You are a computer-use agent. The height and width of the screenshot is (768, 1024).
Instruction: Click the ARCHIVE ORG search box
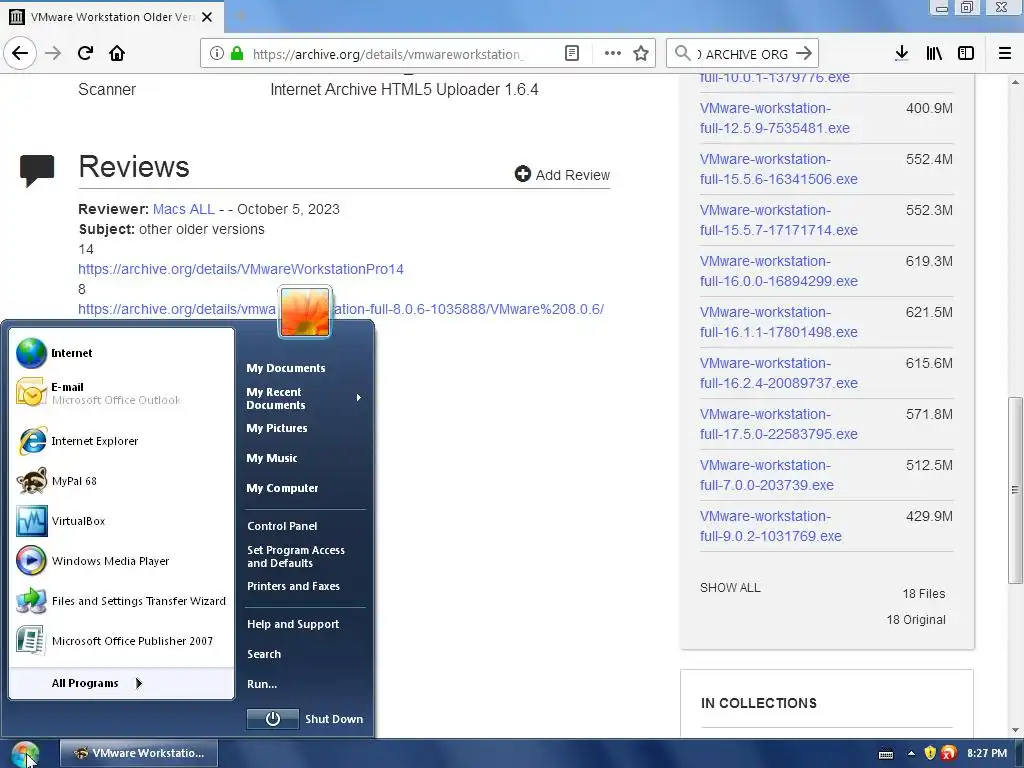[742, 54]
